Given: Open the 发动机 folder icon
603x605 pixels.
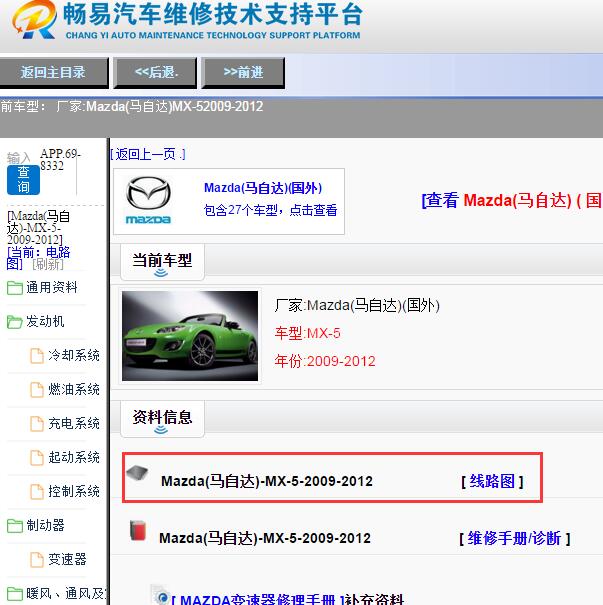Looking at the screenshot, I should (15, 321).
